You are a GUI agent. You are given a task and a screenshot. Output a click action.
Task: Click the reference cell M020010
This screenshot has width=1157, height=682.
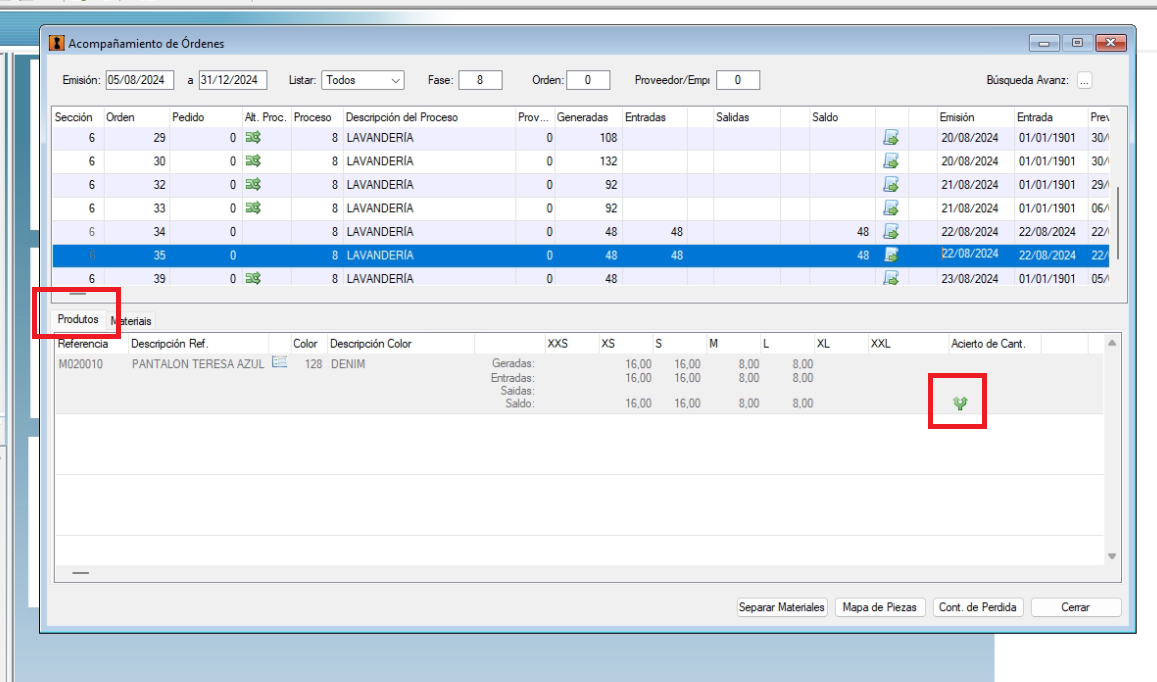(80, 364)
